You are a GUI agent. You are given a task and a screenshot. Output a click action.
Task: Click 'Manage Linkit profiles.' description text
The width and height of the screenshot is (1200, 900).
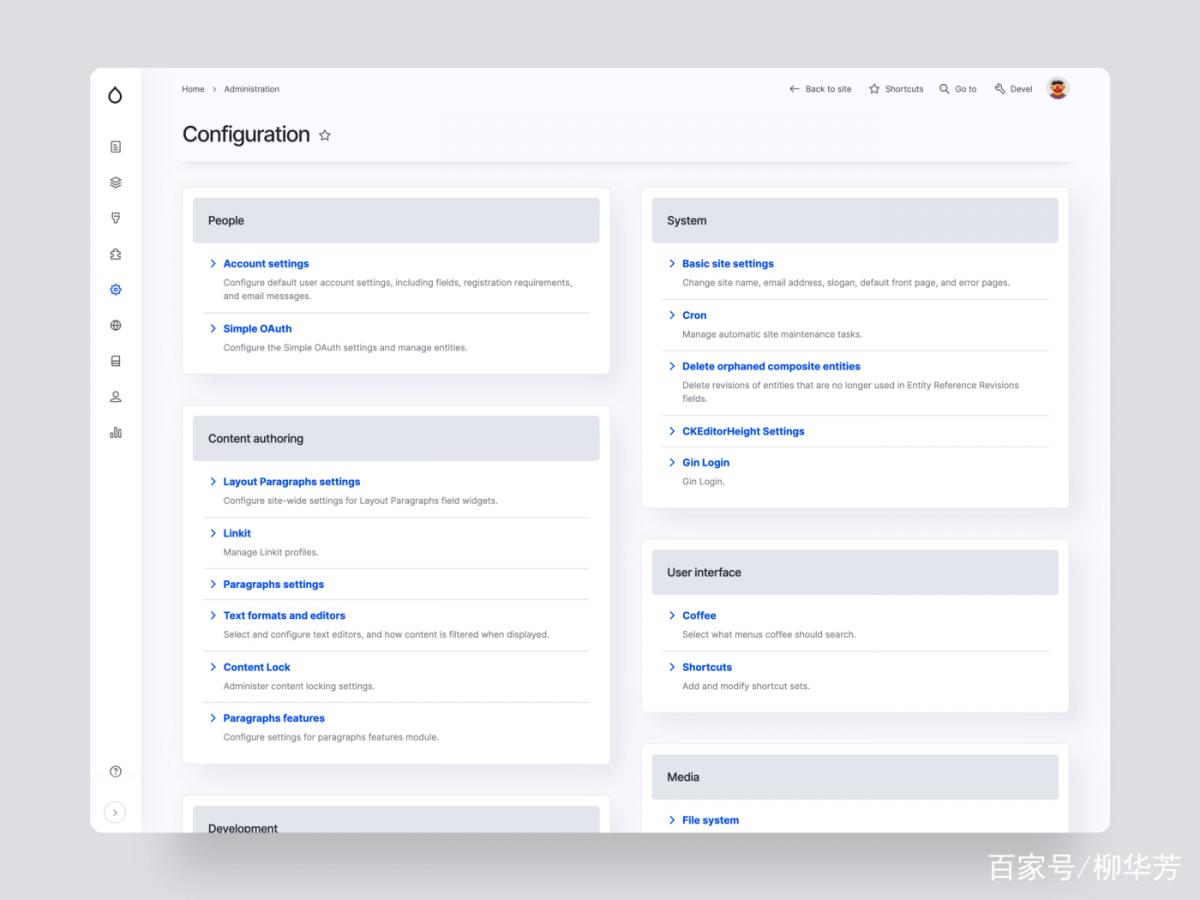click(x=270, y=552)
